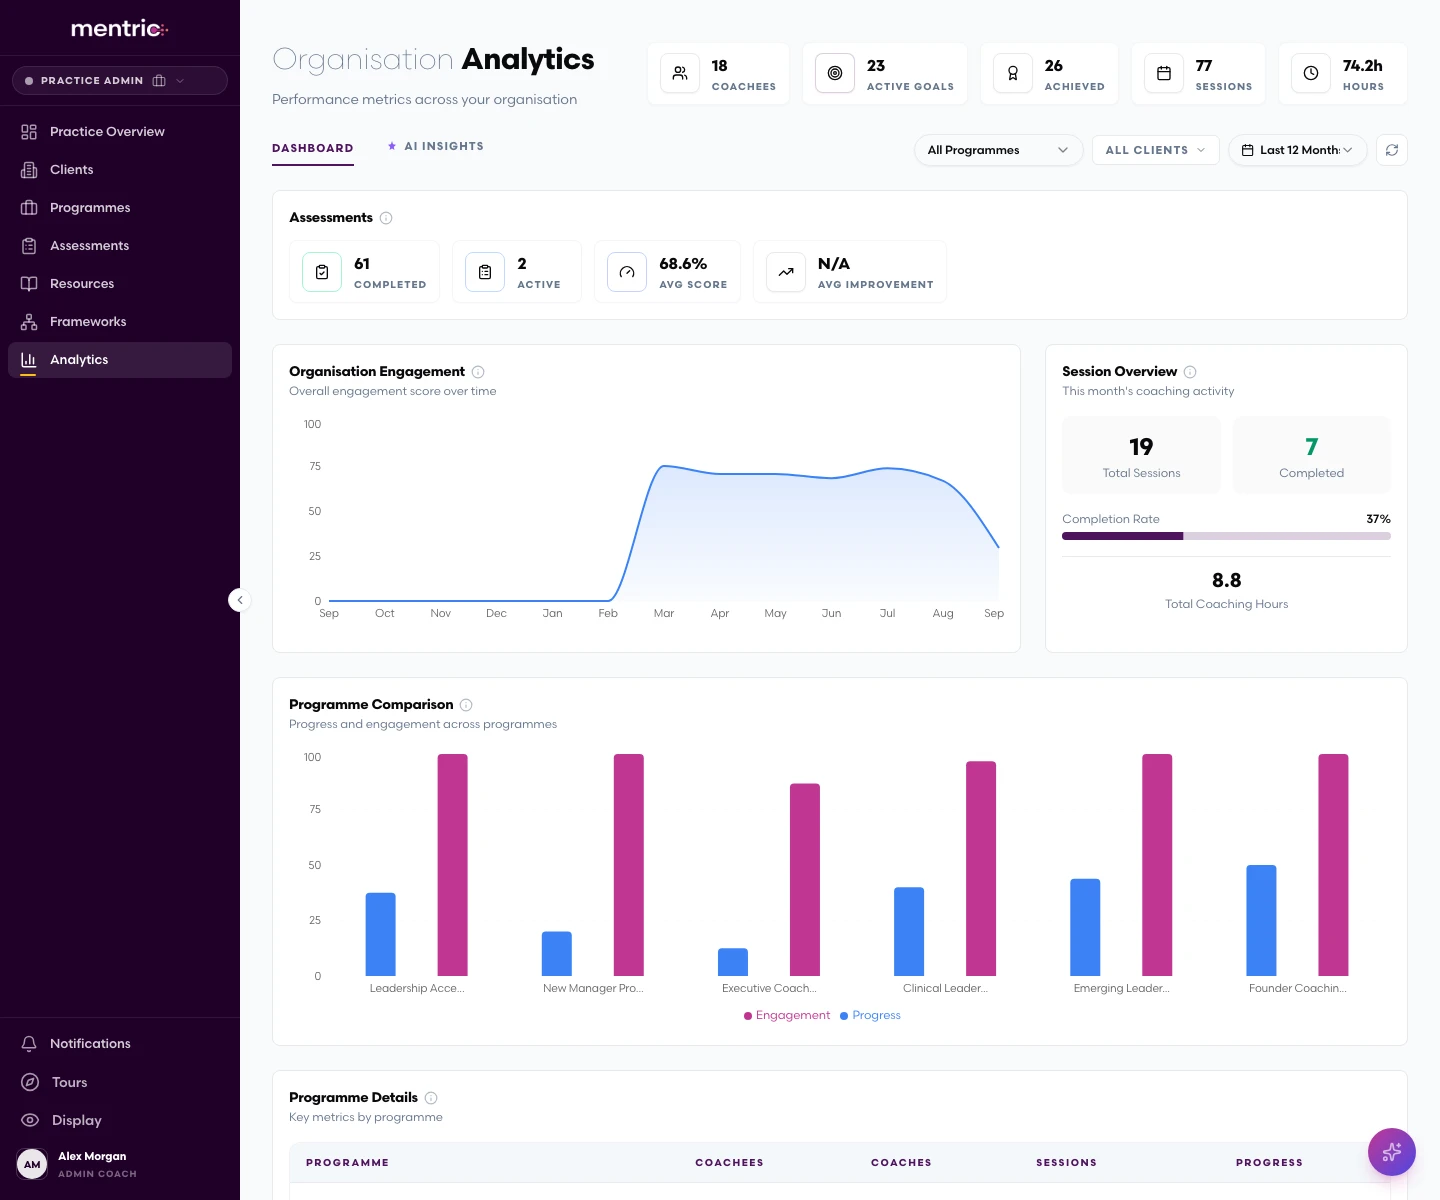Open the All Clients filter
1440x1200 pixels.
(1155, 150)
